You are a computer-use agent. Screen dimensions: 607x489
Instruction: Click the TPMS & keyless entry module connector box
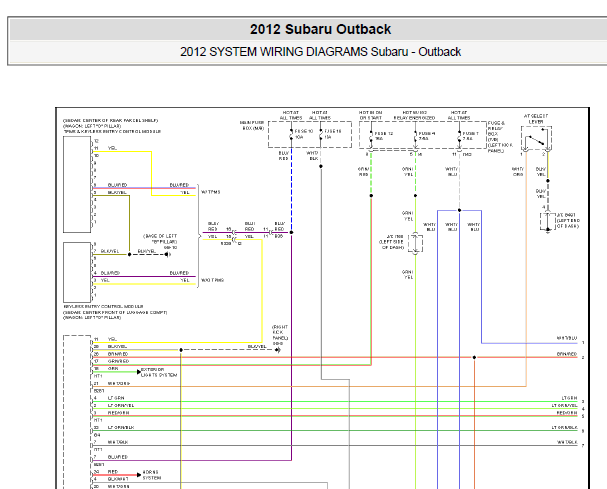(x=77, y=184)
